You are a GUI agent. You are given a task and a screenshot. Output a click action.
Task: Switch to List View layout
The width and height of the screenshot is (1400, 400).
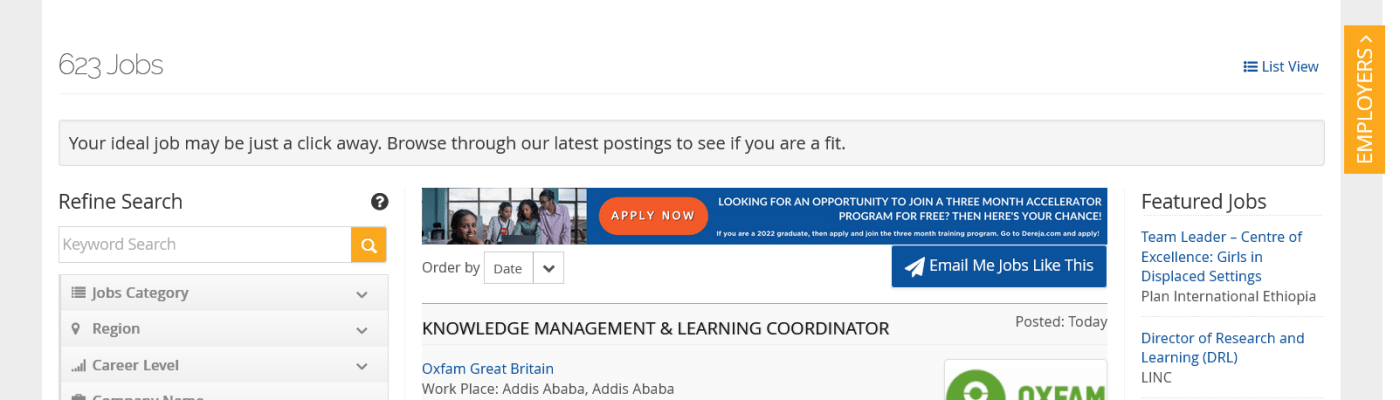pos(1281,67)
